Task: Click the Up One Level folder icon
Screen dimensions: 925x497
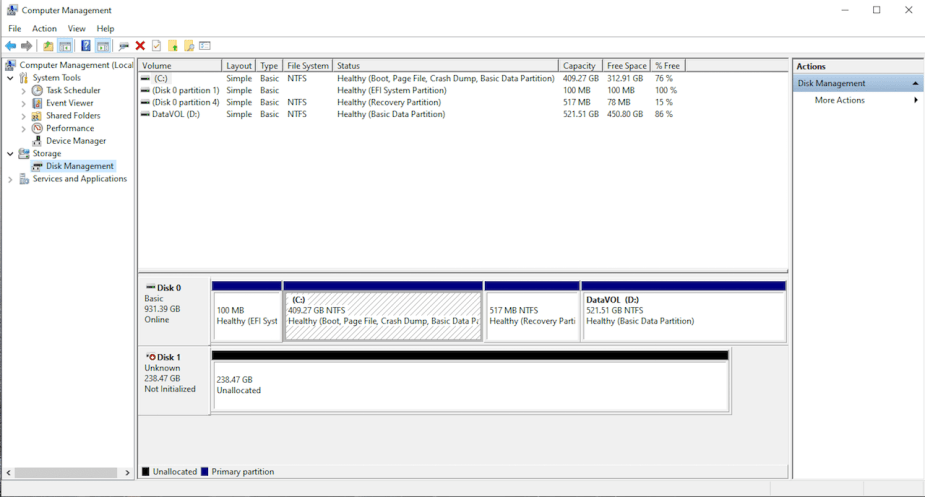Action: [48, 46]
